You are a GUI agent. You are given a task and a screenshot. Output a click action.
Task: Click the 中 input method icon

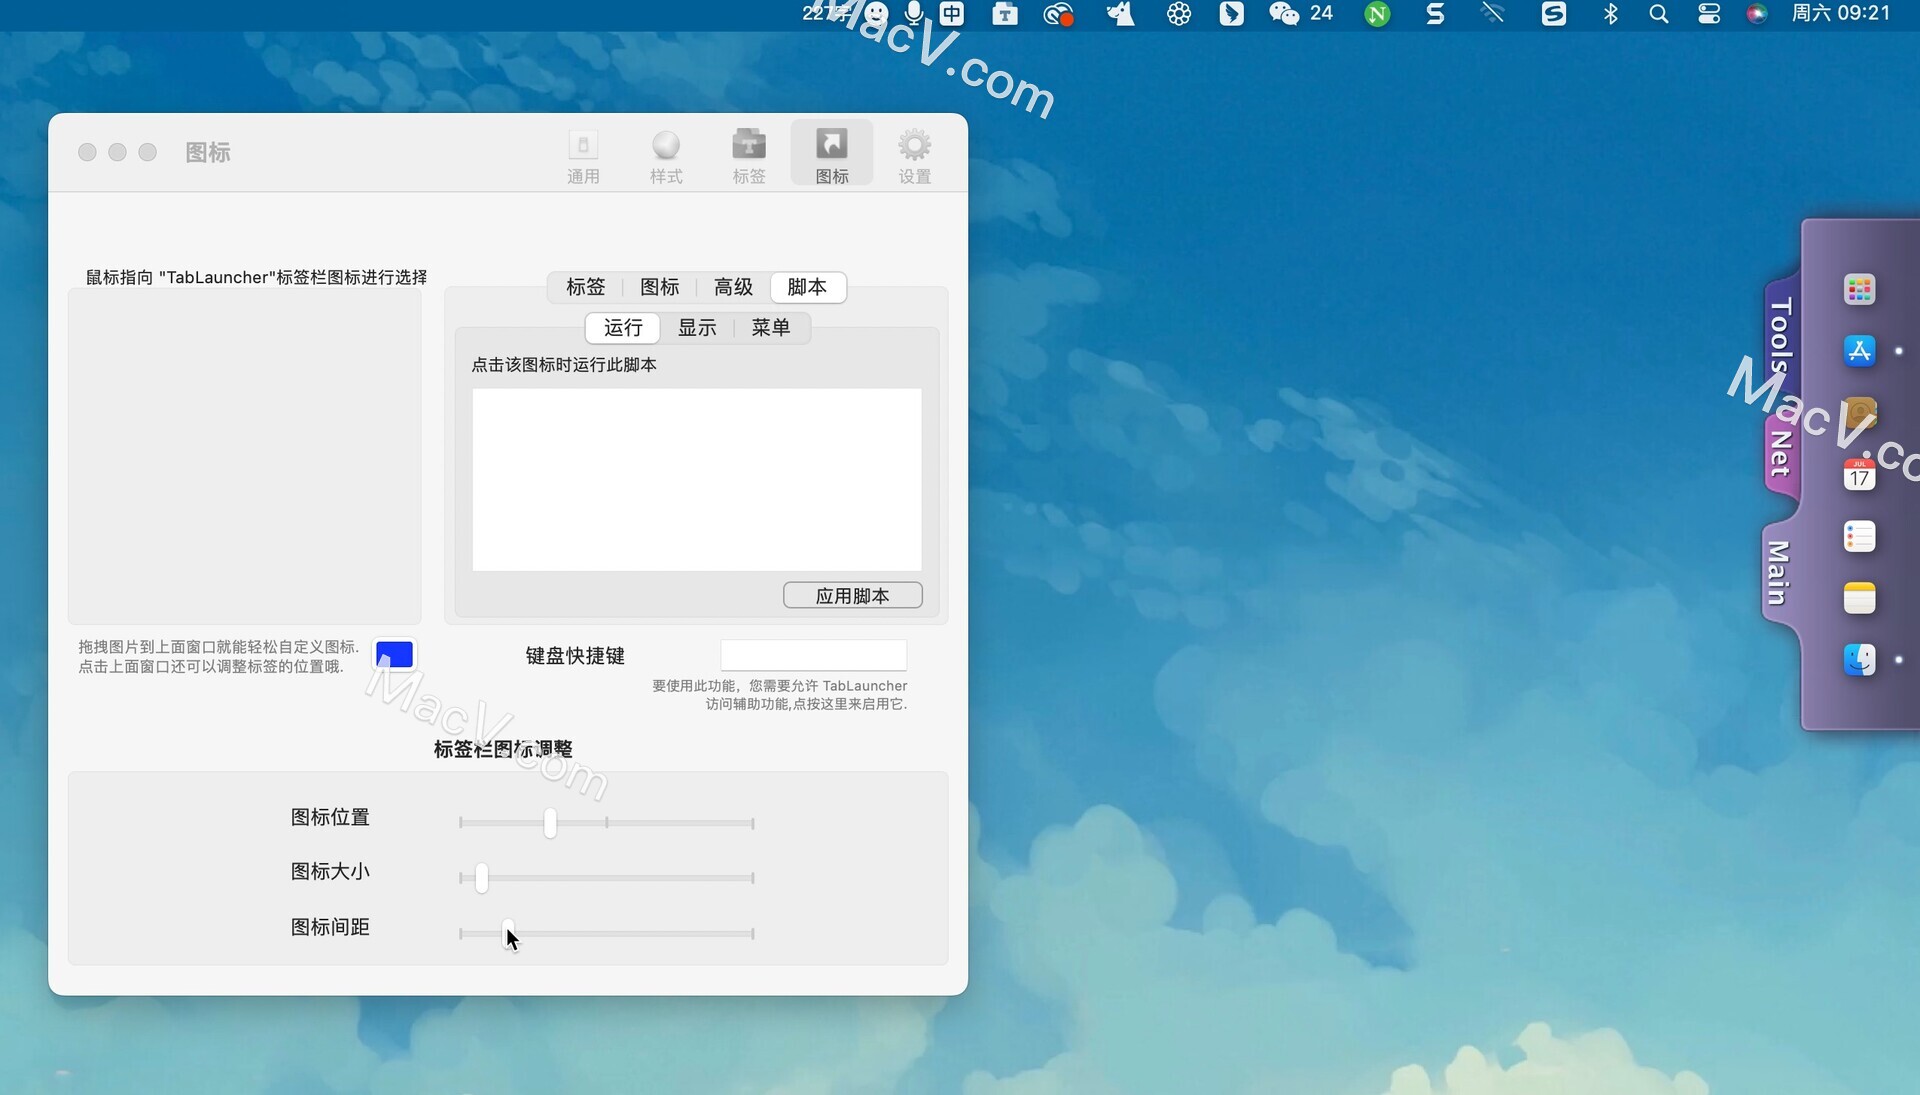click(952, 13)
